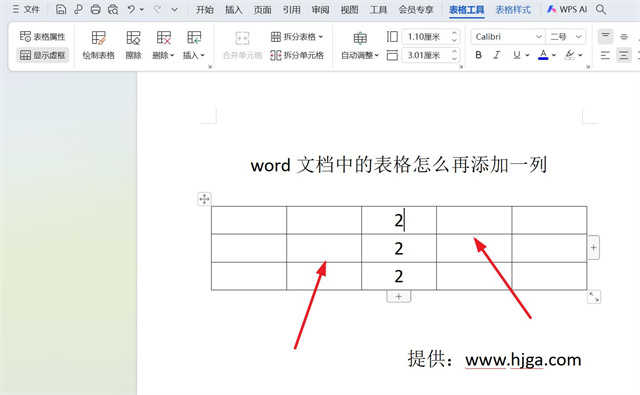This screenshot has width=640, height=395.
Task: Click the table resize corner handle
Action: click(x=594, y=297)
